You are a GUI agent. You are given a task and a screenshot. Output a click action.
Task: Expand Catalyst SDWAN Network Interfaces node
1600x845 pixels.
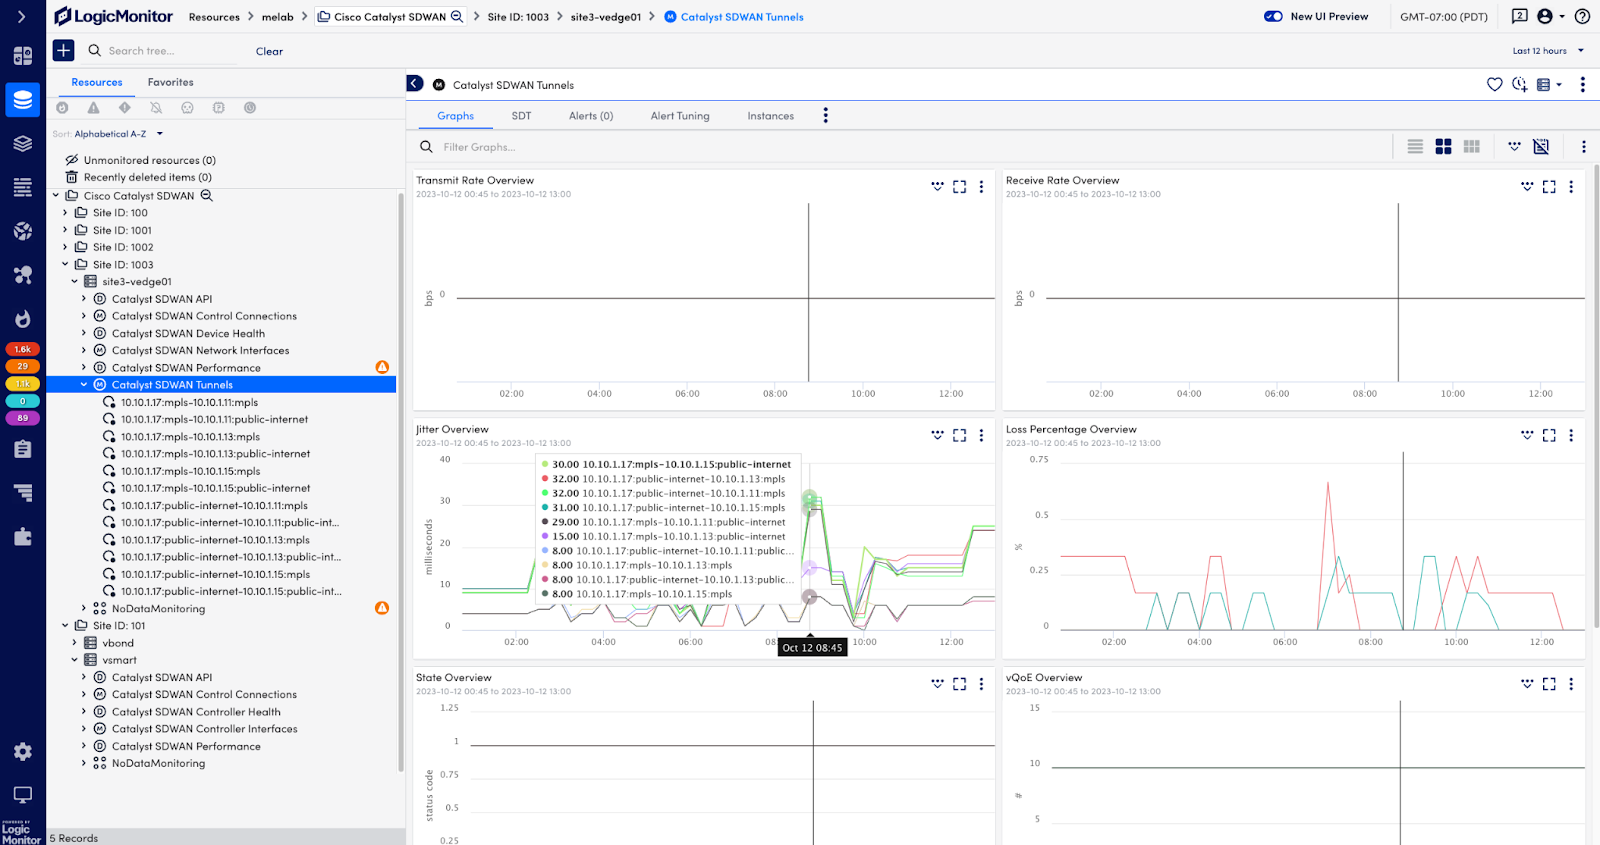tap(84, 351)
